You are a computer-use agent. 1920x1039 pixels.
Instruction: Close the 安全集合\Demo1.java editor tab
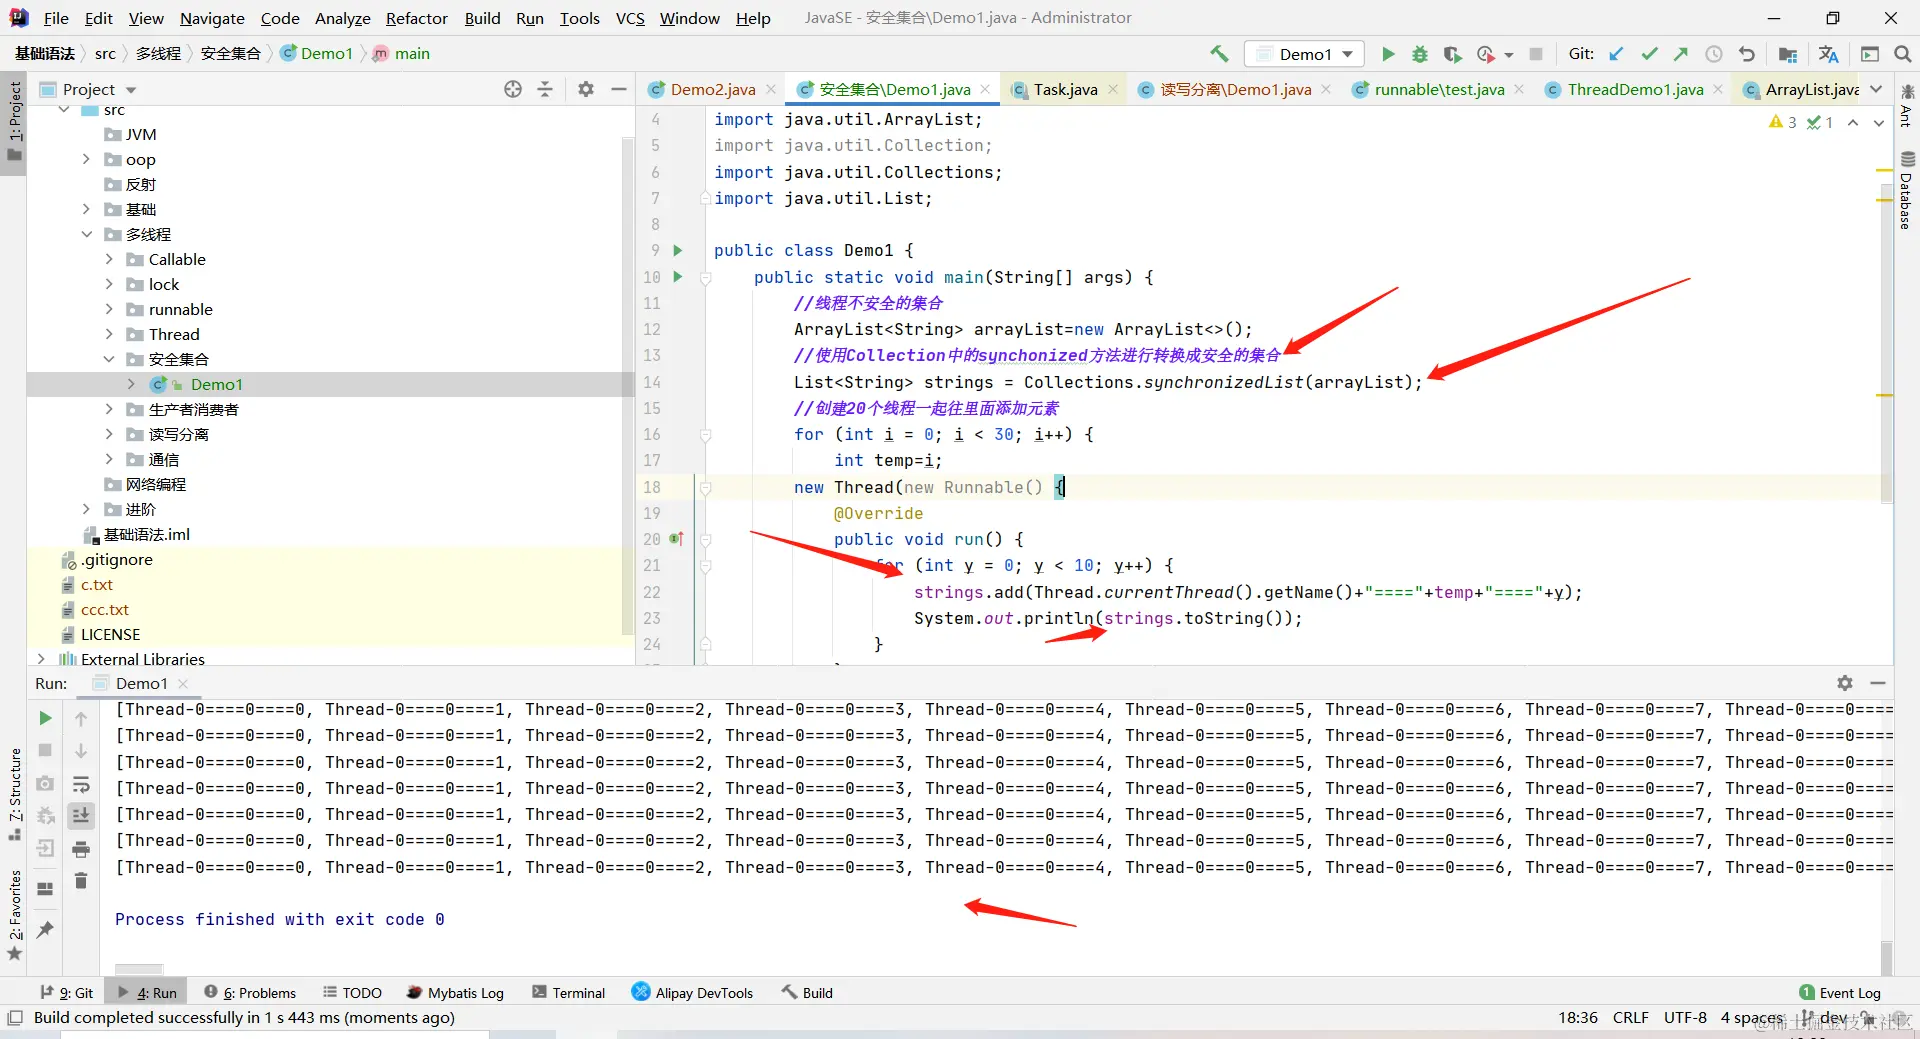click(985, 89)
